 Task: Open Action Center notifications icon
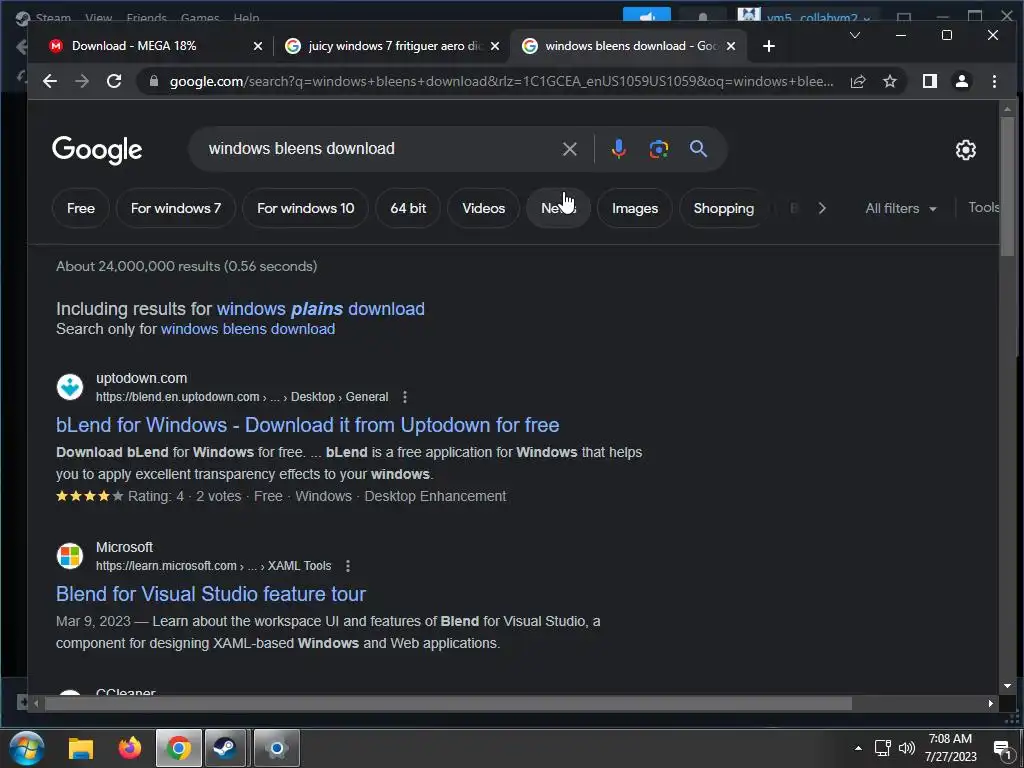click(x=1002, y=749)
